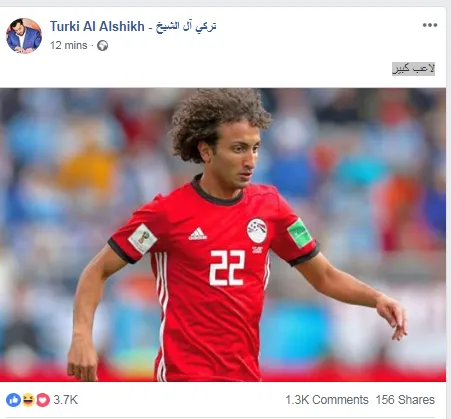Viewport: 451px width, 419px height.
Task: Click the Egypt team crest on jersey
Action: (x=257, y=230)
